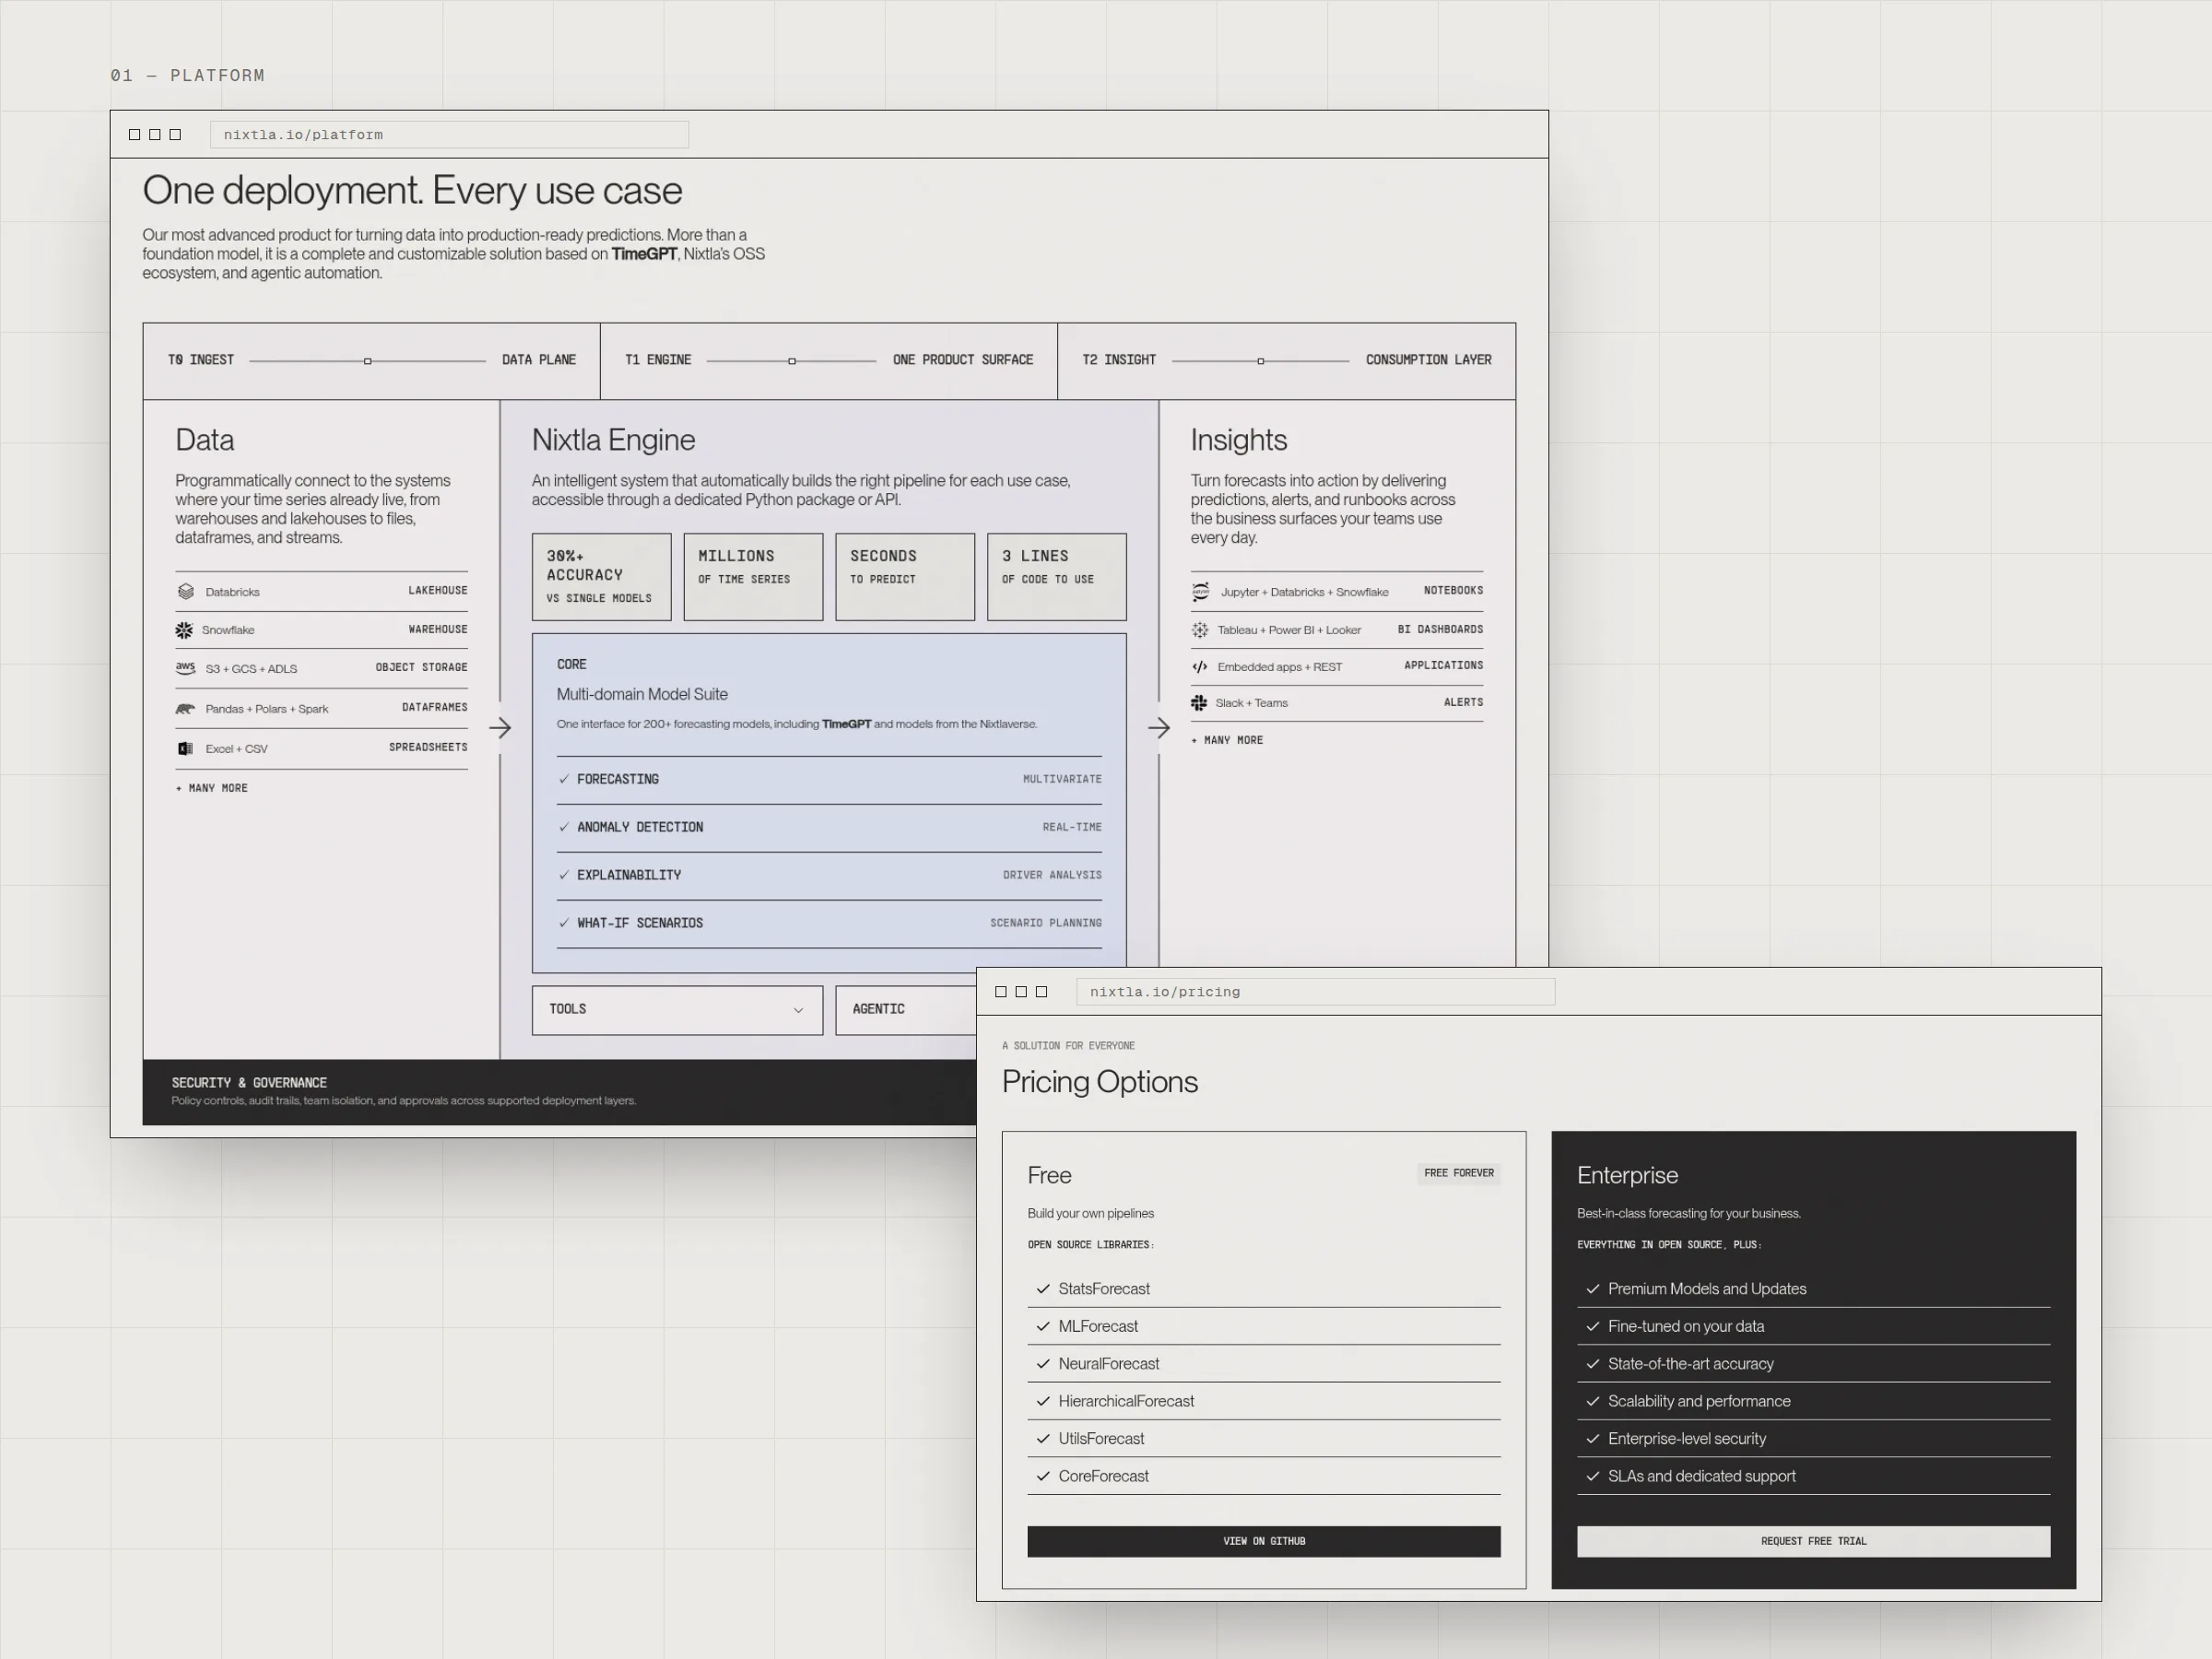
Task: Click the NeuralForecast list row
Action: 1264,1364
